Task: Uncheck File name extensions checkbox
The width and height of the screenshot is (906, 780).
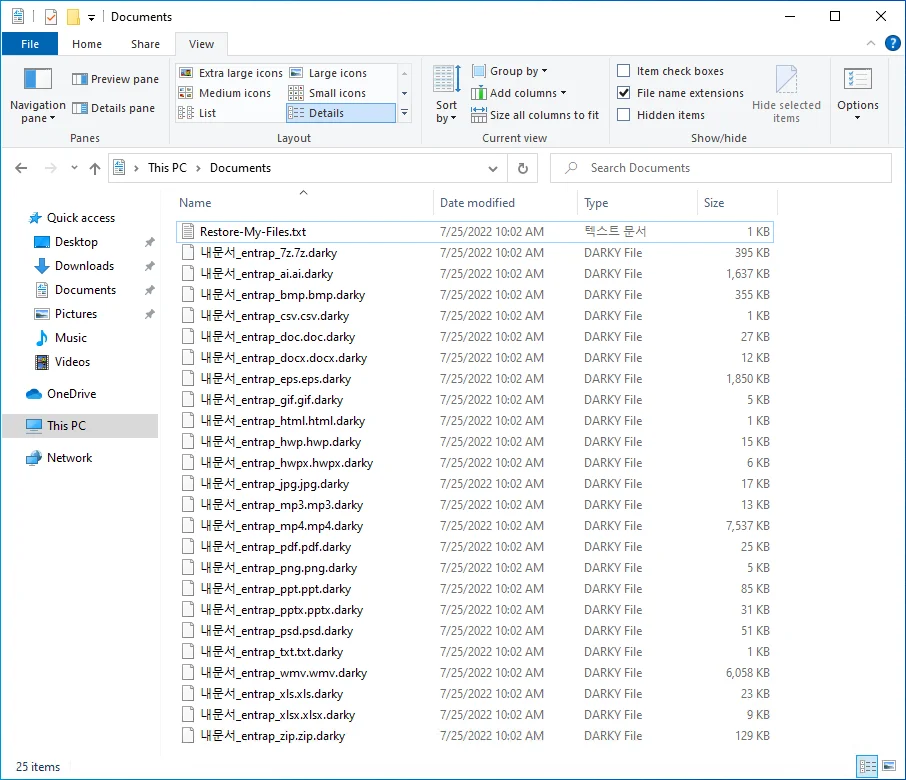Action: [x=624, y=93]
